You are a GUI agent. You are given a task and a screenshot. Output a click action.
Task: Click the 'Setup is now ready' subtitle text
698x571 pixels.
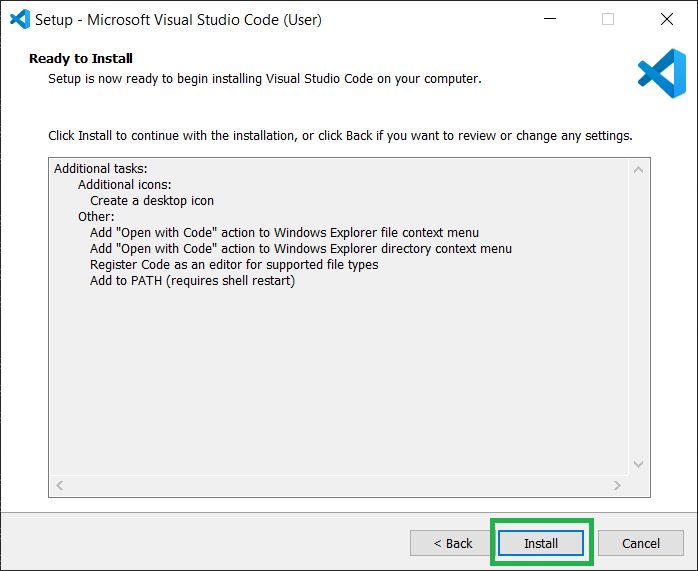click(x=265, y=79)
